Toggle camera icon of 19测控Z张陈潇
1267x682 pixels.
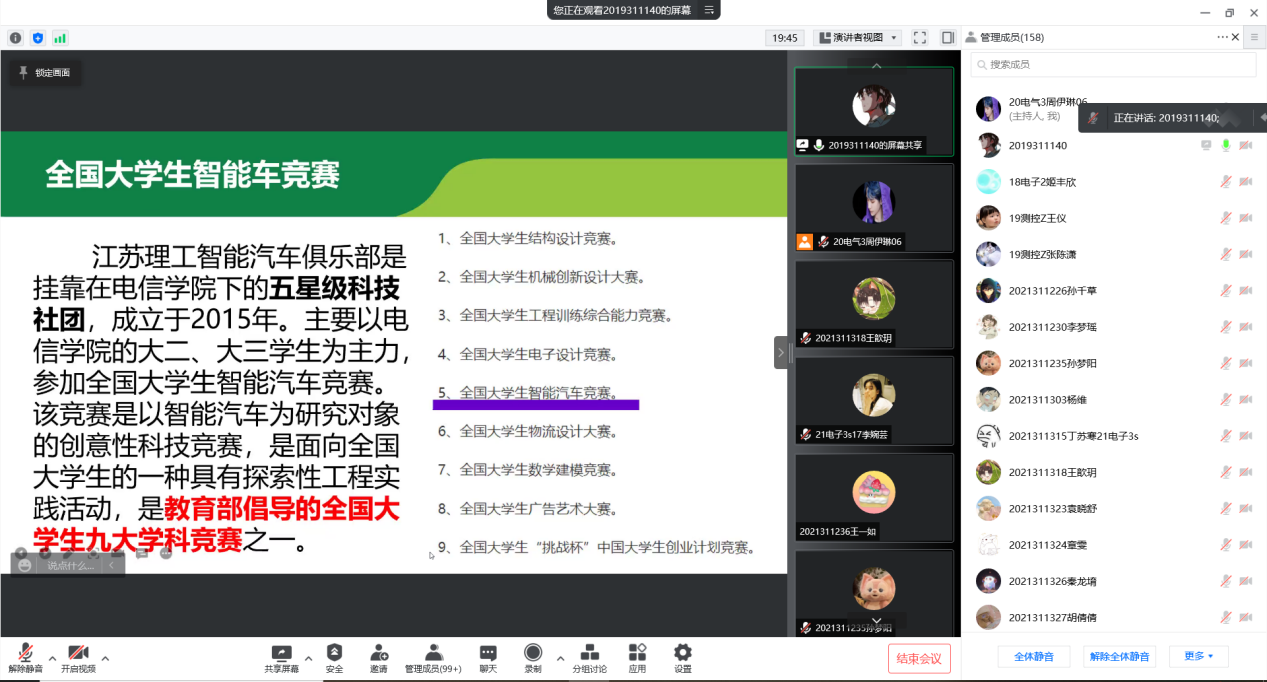pos(1246,254)
